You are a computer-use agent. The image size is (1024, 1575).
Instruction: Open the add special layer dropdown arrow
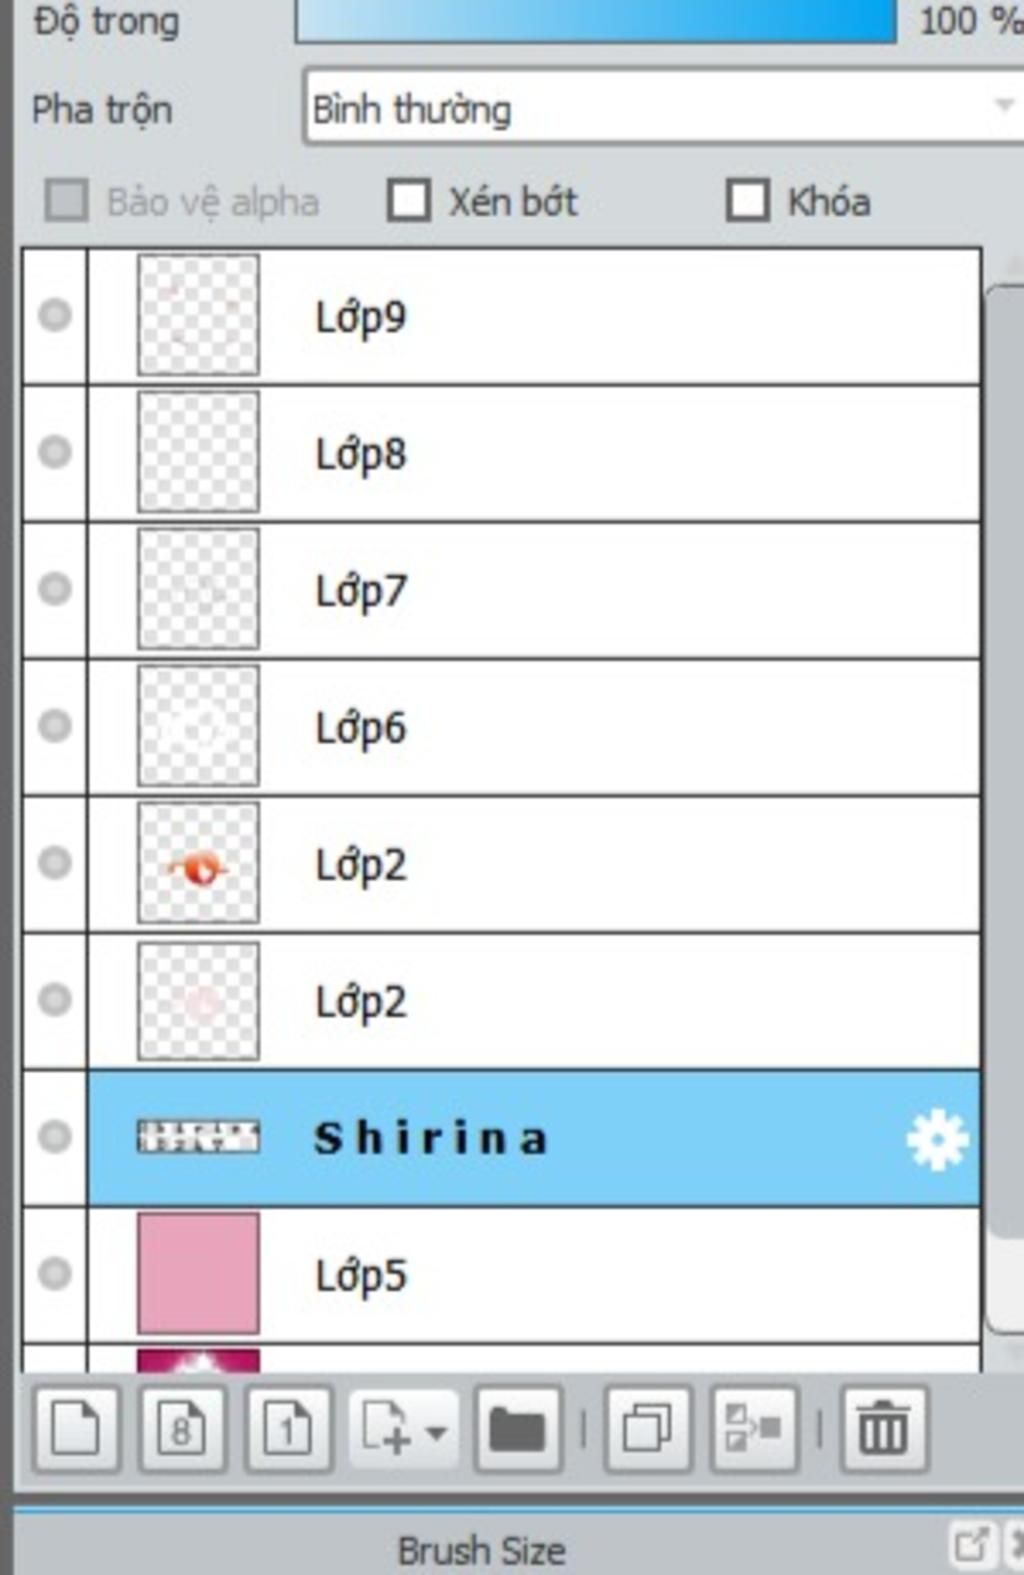click(436, 1433)
